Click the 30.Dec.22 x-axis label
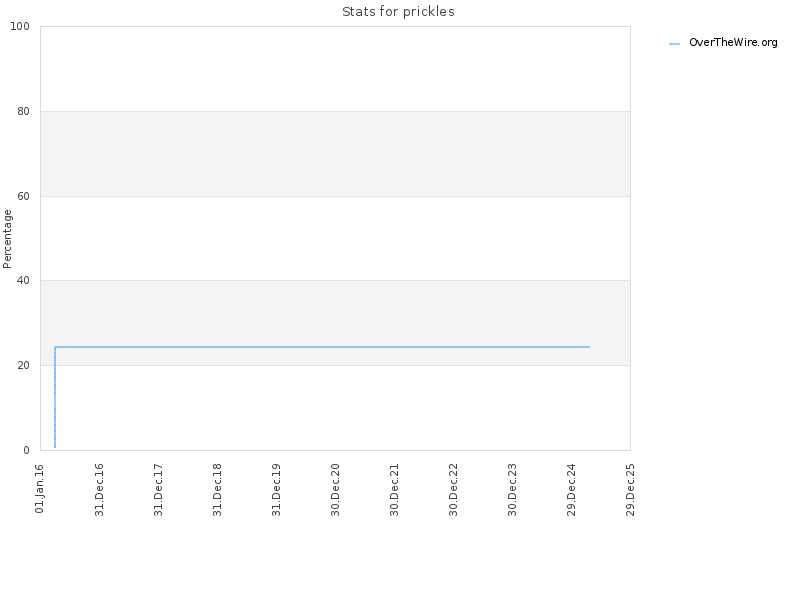 click(454, 489)
